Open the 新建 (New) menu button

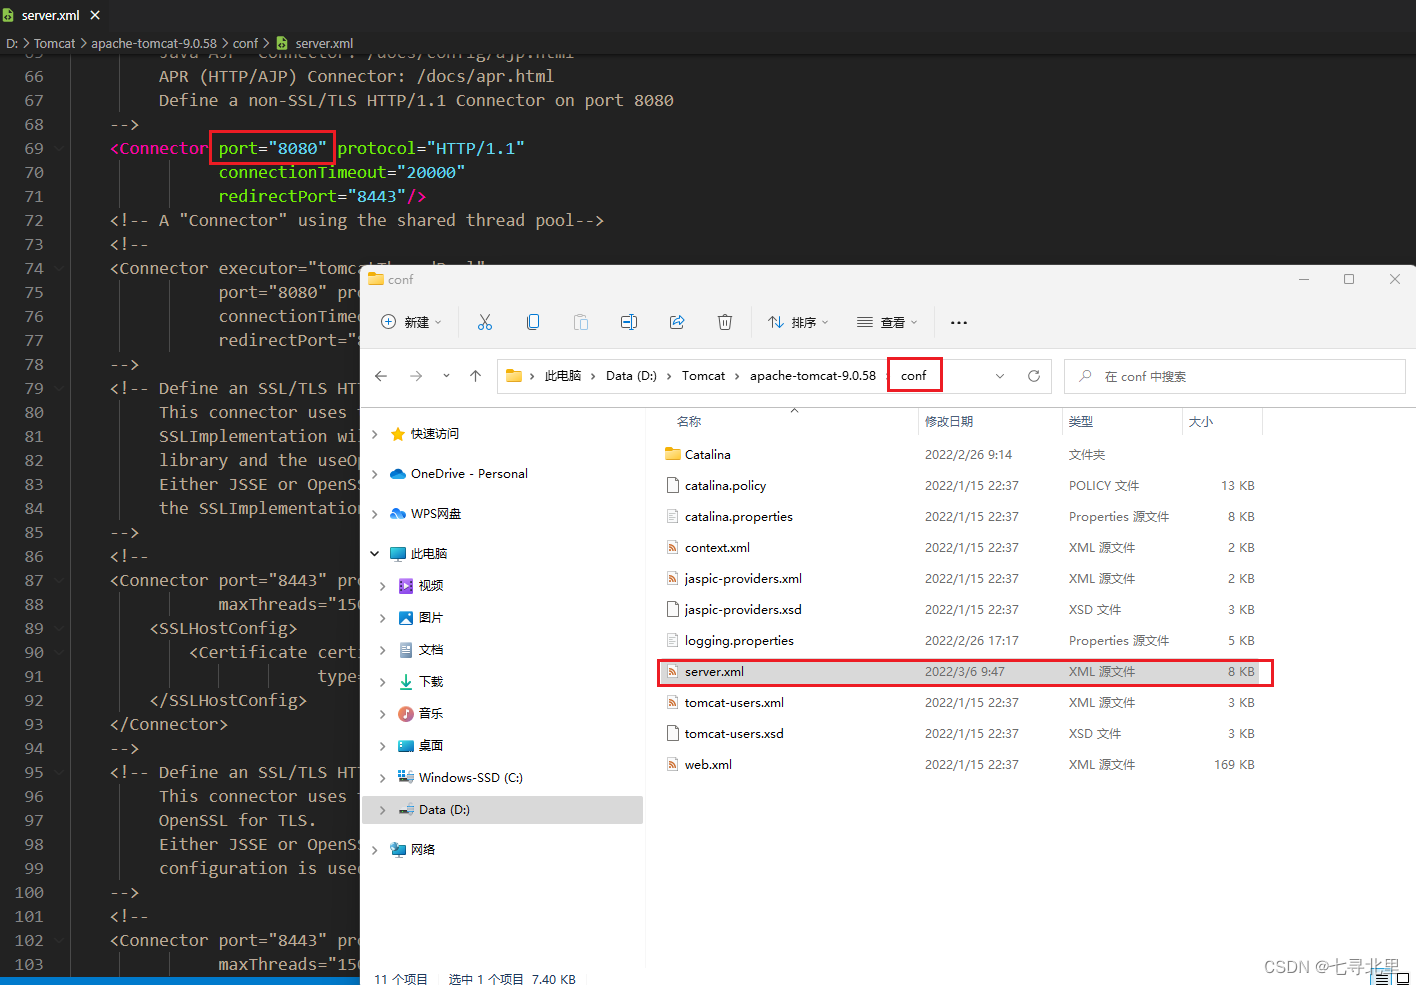411,322
